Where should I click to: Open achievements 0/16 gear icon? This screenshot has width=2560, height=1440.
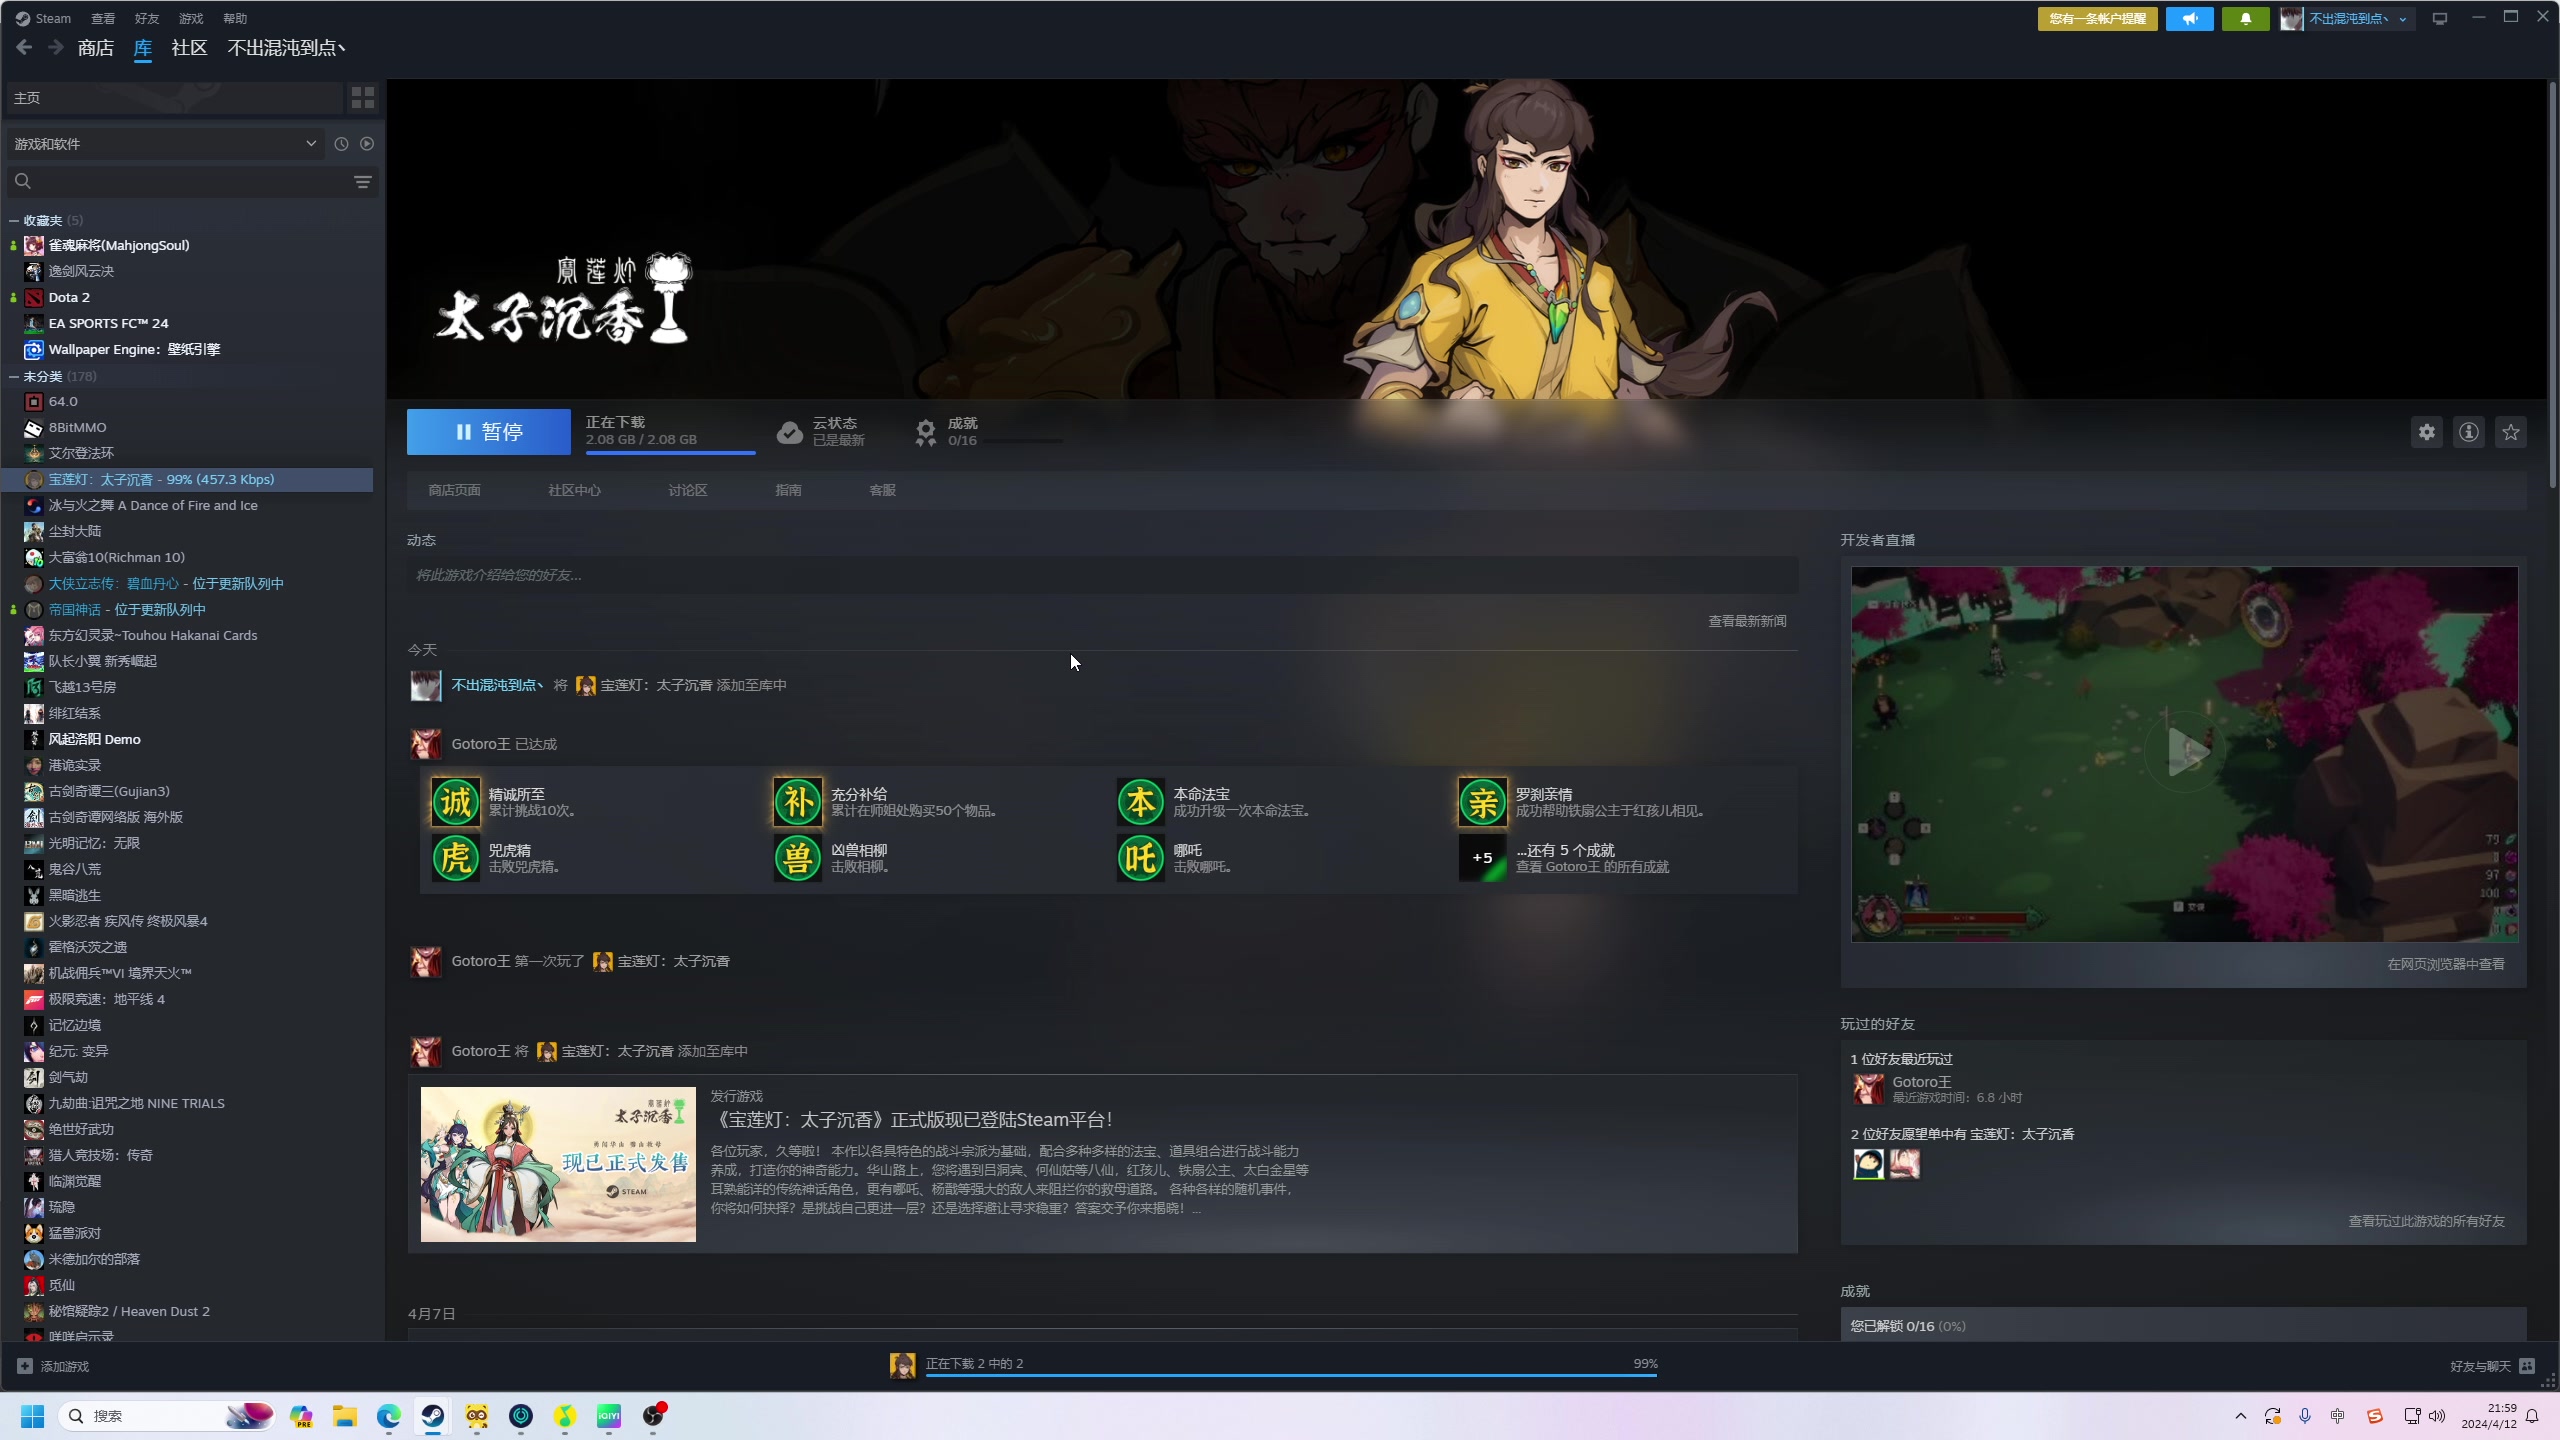[926, 432]
